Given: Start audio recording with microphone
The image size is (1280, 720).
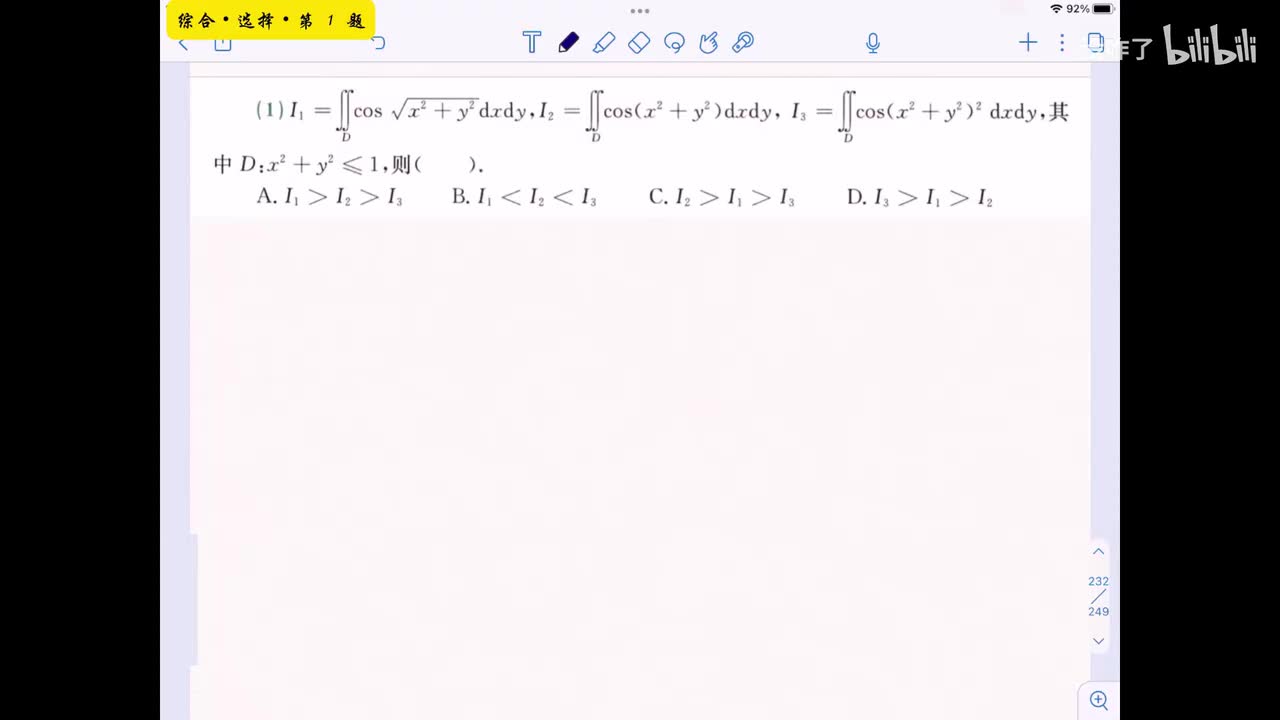Looking at the screenshot, I should [873, 42].
